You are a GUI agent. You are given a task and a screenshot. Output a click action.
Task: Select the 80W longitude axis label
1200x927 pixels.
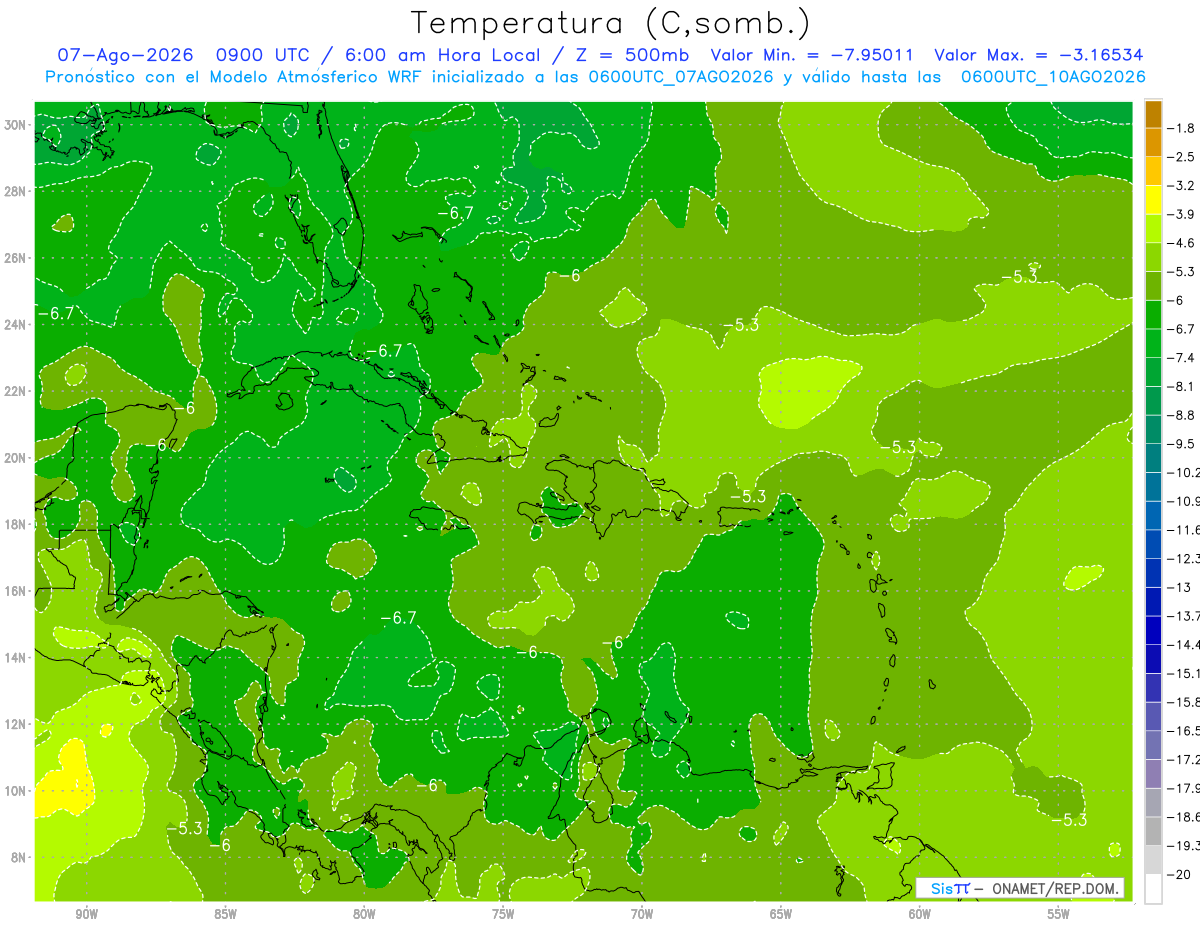point(364,914)
